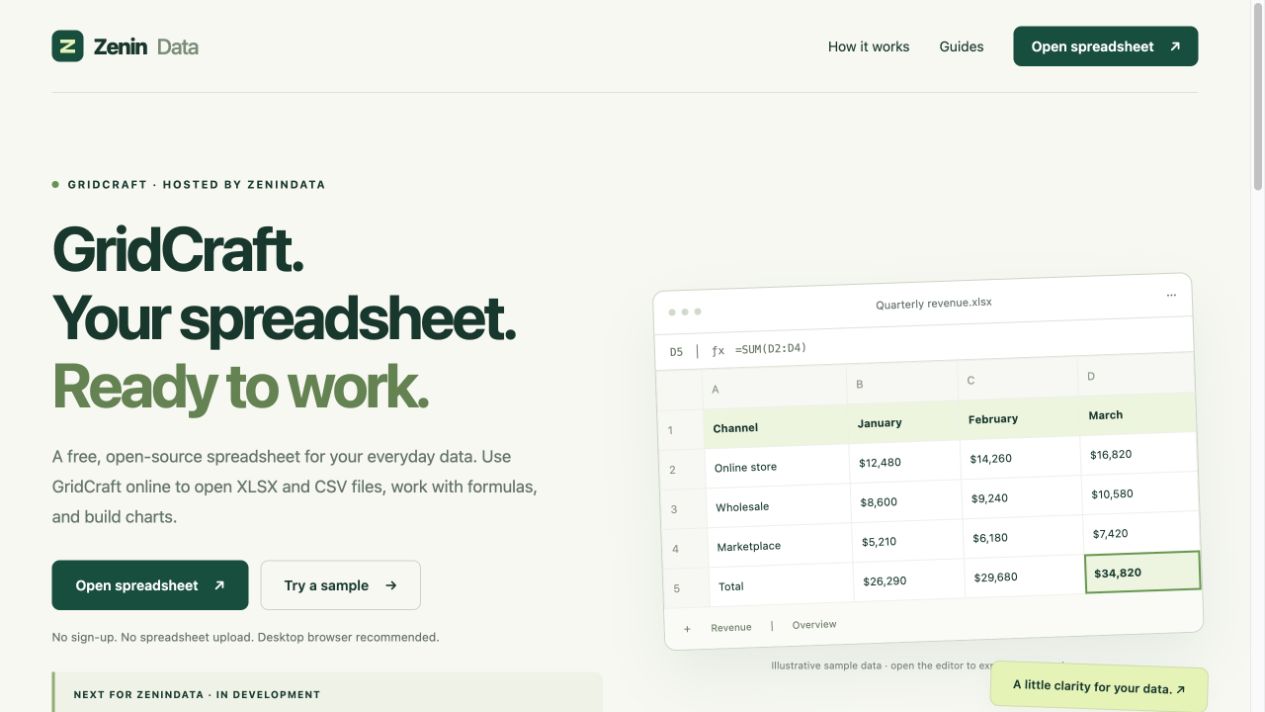Open the Guides nav link

[961, 46]
